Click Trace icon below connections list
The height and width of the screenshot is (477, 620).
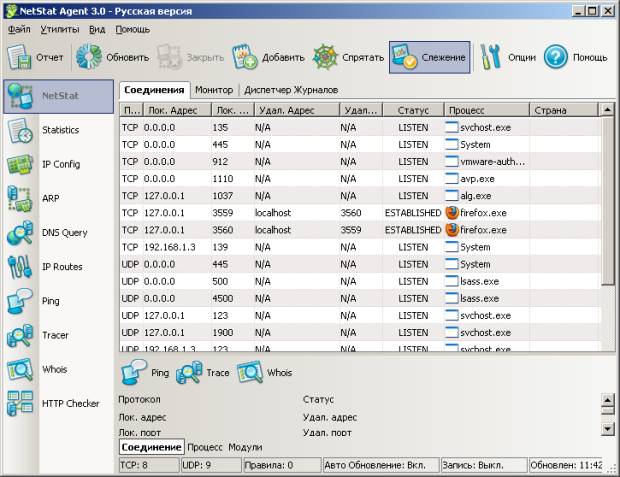(x=189, y=372)
